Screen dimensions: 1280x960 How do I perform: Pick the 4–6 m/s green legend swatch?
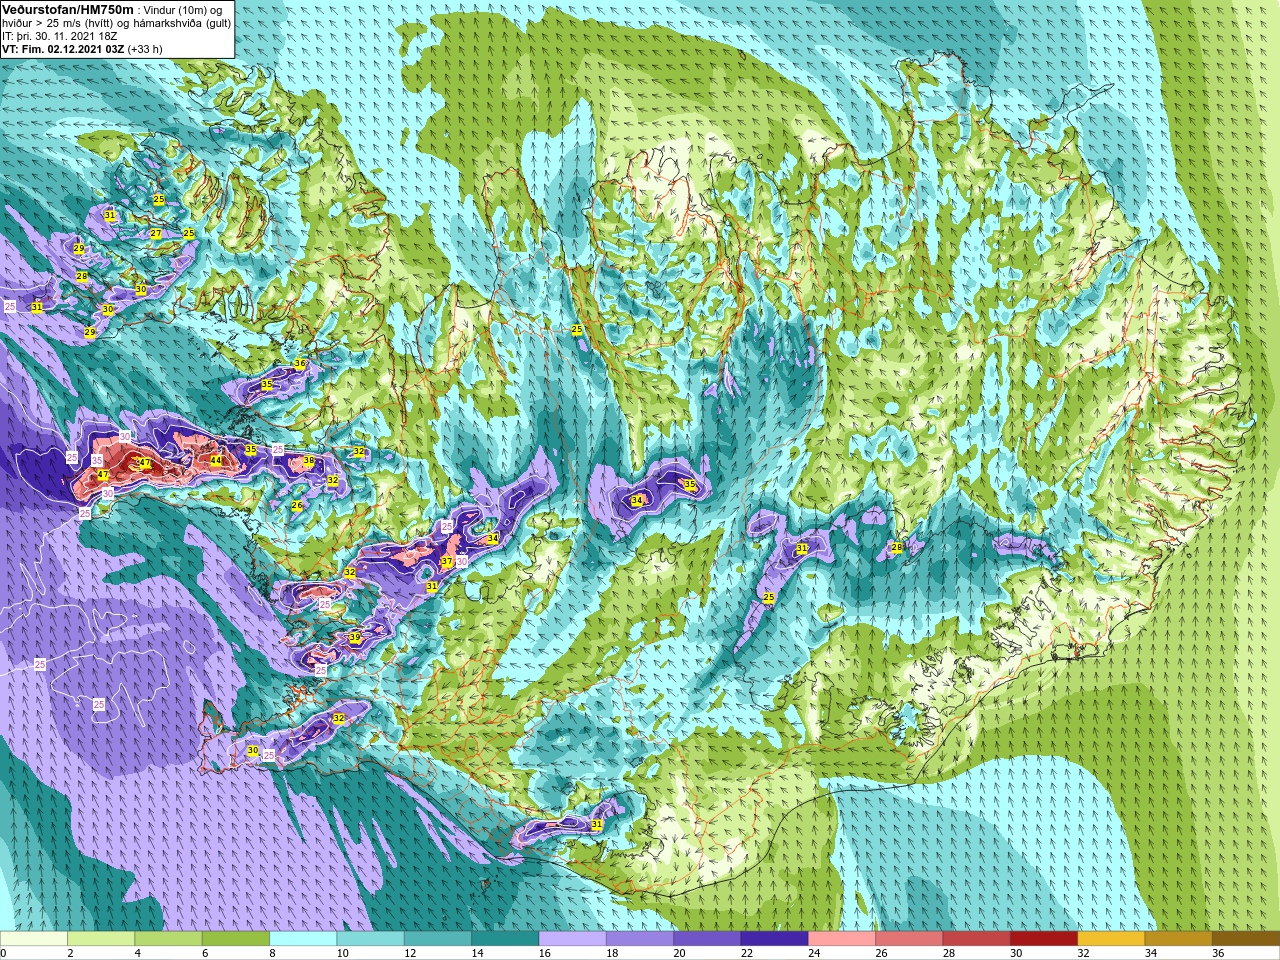(x=168, y=939)
